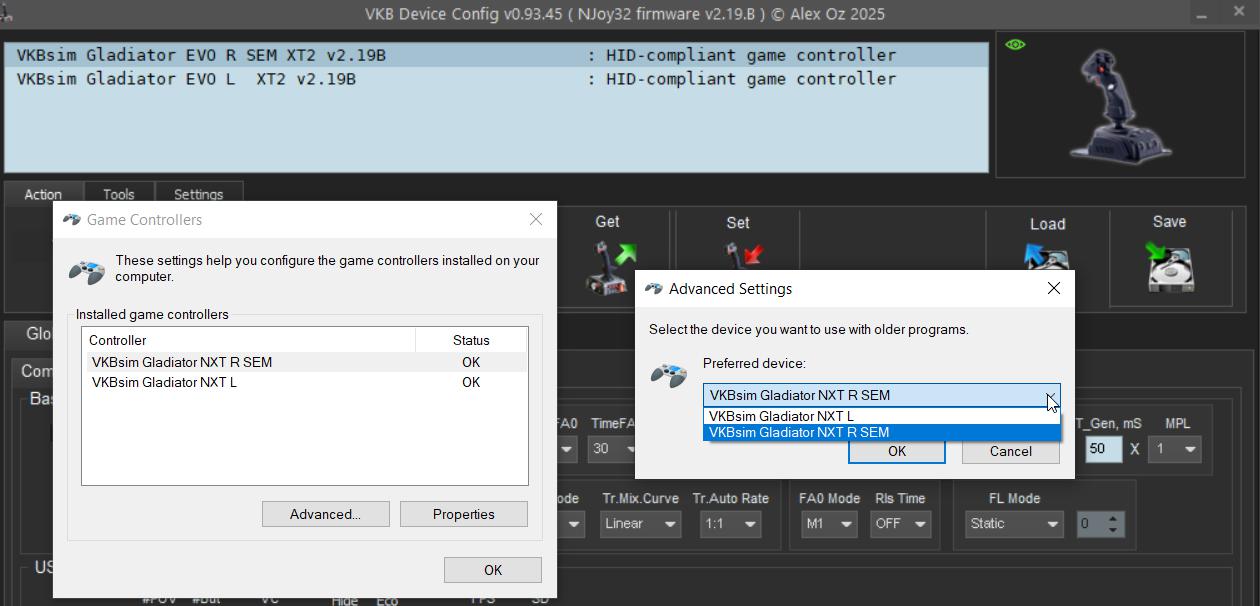Pick the highlighted NXT R SEM dropdown option
1260x606 pixels.
click(x=882, y=433)
